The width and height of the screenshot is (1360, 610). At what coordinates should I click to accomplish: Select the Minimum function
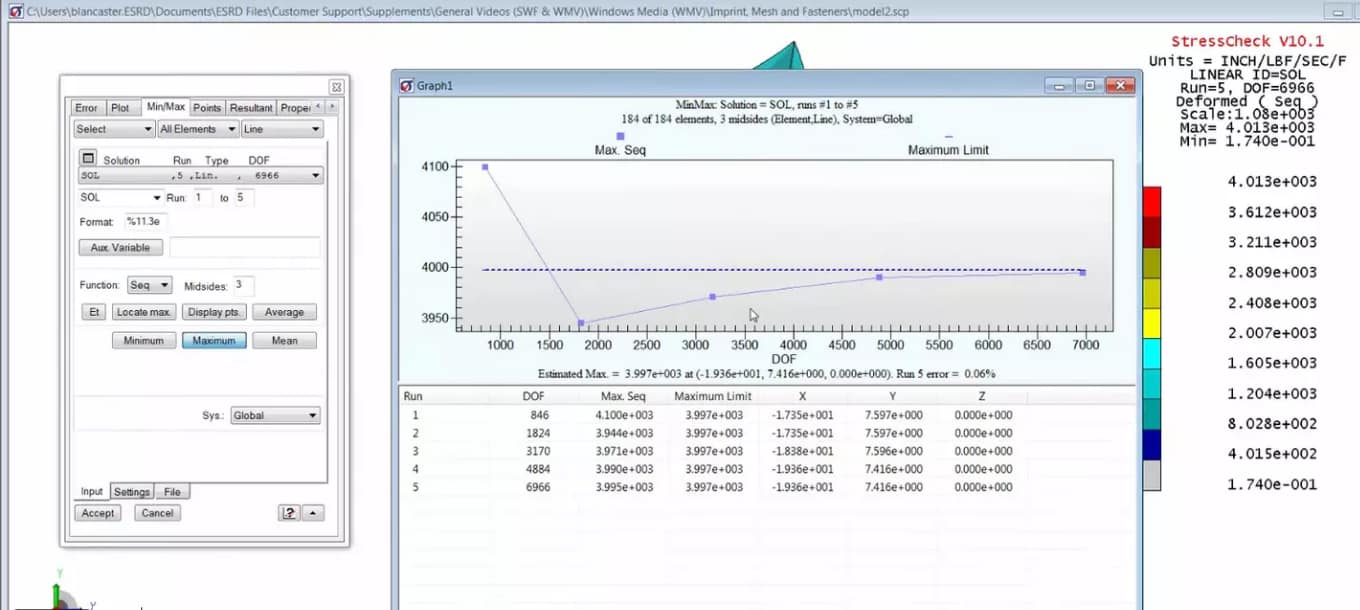(x=144, y=340)
